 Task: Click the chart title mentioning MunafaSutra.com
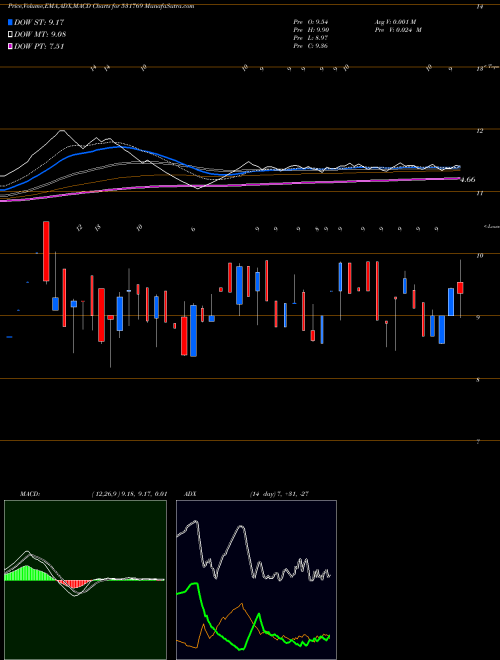(101, 6)
